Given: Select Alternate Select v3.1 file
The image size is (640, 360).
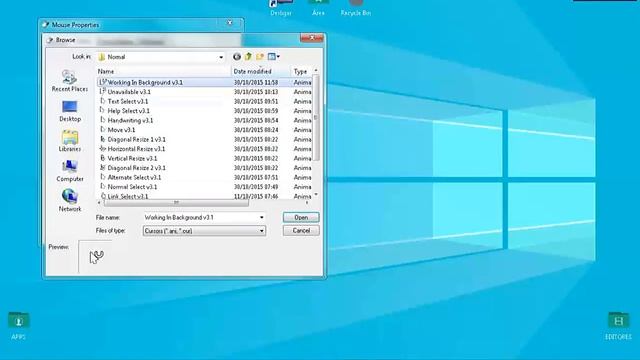Looking at the screenshot, I should tap(134, 178).
